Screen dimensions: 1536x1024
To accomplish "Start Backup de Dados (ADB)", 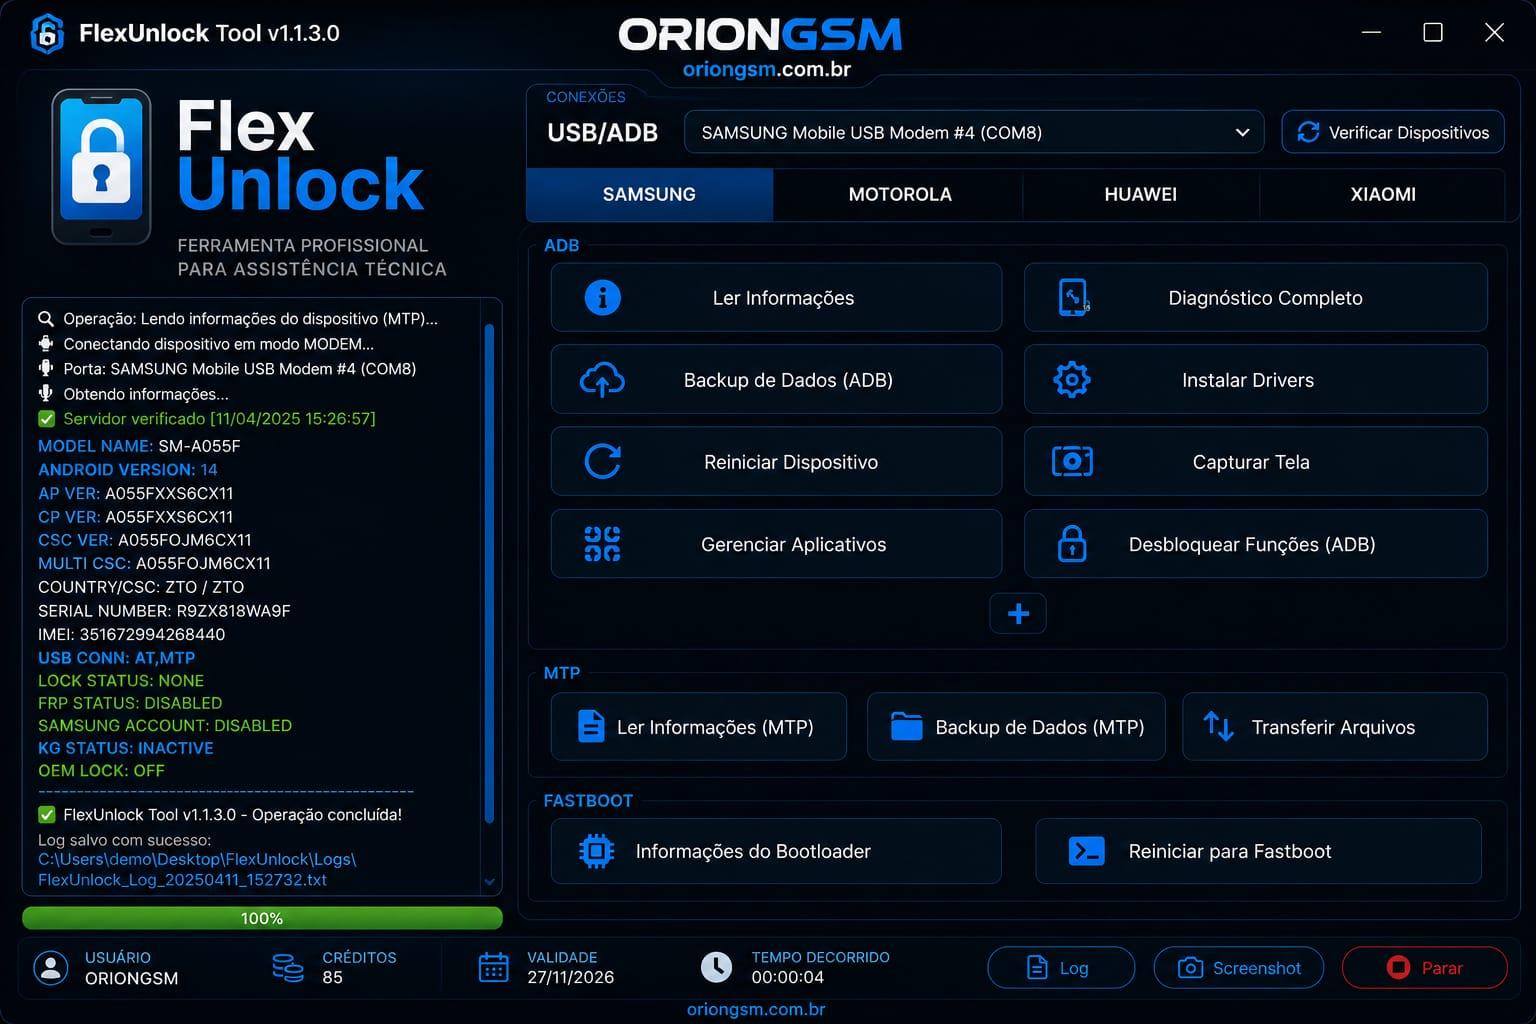I will [776, 380].
